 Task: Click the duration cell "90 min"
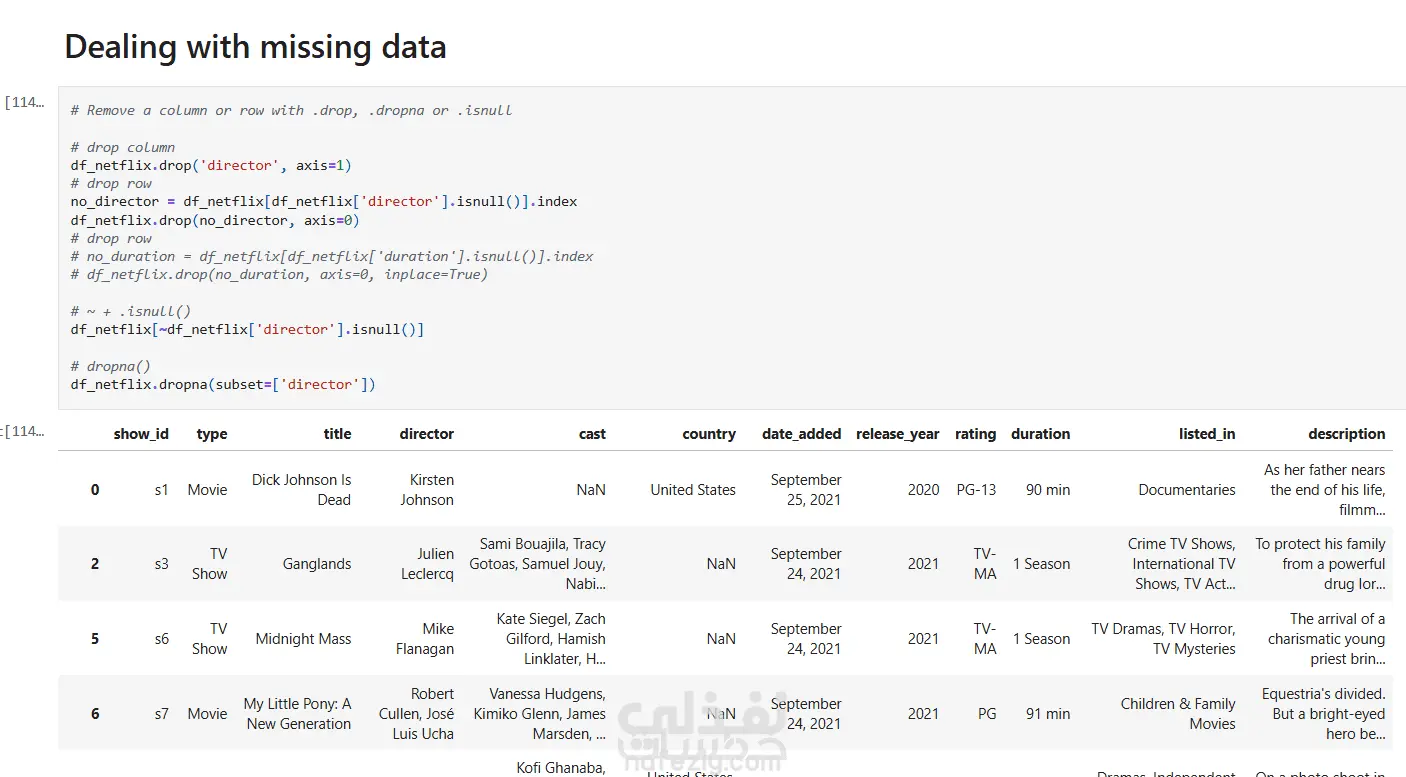(1048, 490)
